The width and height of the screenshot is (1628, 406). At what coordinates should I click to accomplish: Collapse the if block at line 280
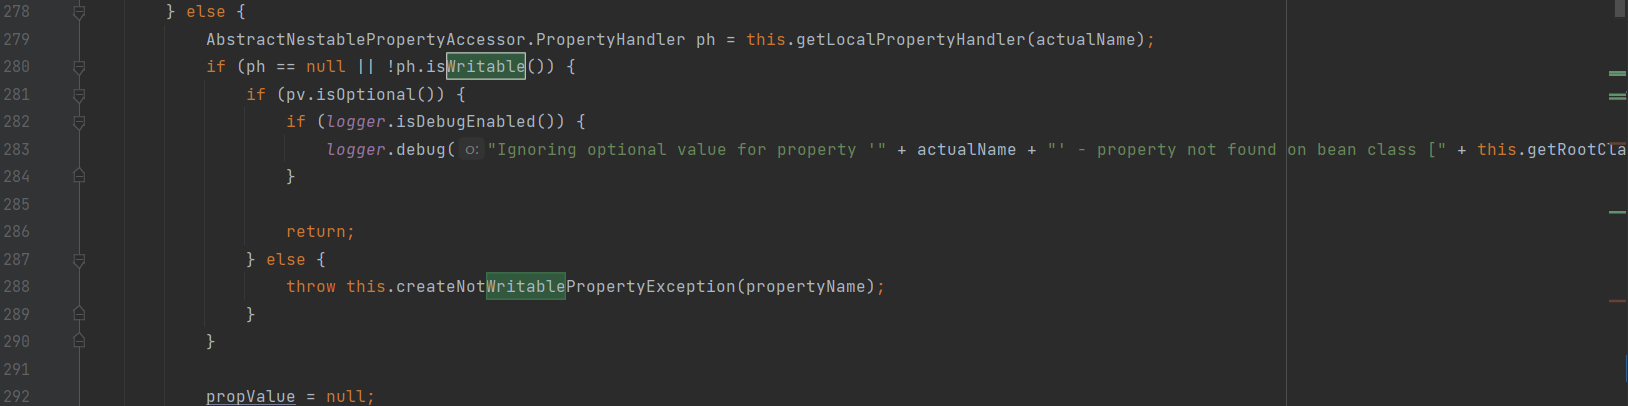(x=79, y=67)
